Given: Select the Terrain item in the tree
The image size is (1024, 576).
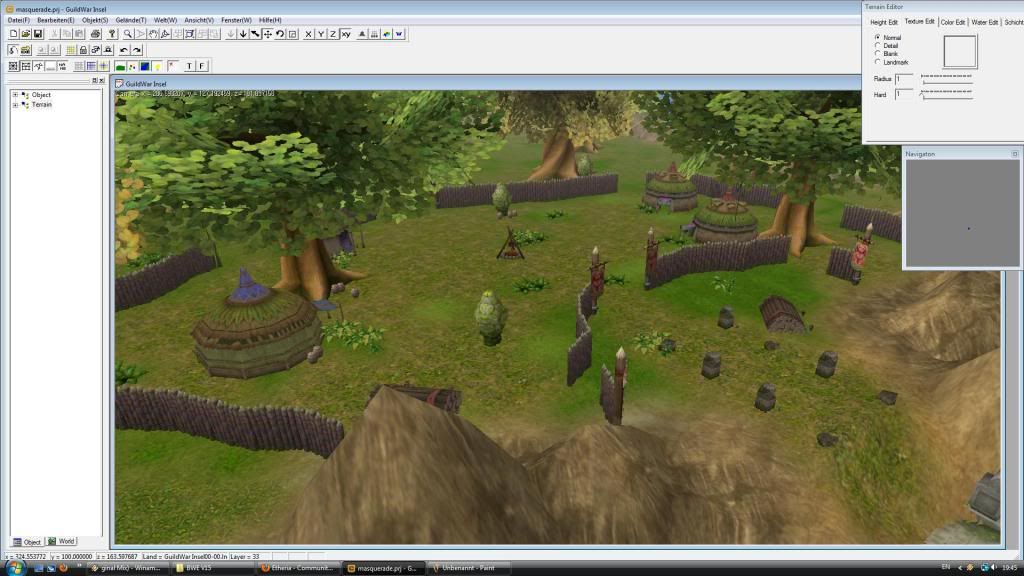Looking at the screenshot, I should click(42, 104).
